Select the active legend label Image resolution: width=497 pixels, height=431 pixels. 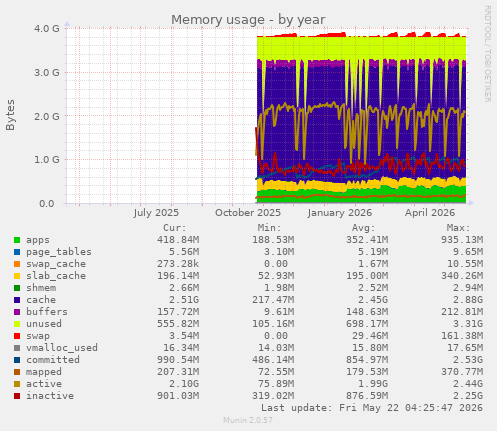(x=44, y=384)
